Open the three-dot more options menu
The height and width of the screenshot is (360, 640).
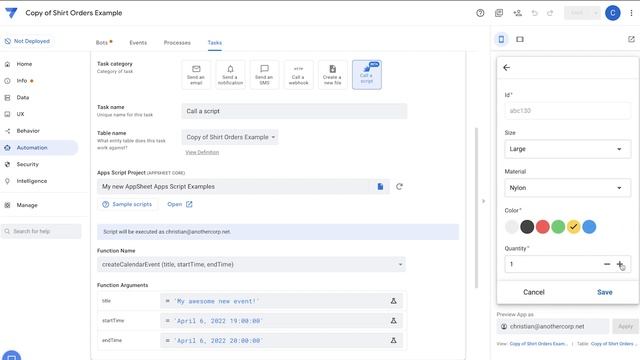tap(631, 13)
